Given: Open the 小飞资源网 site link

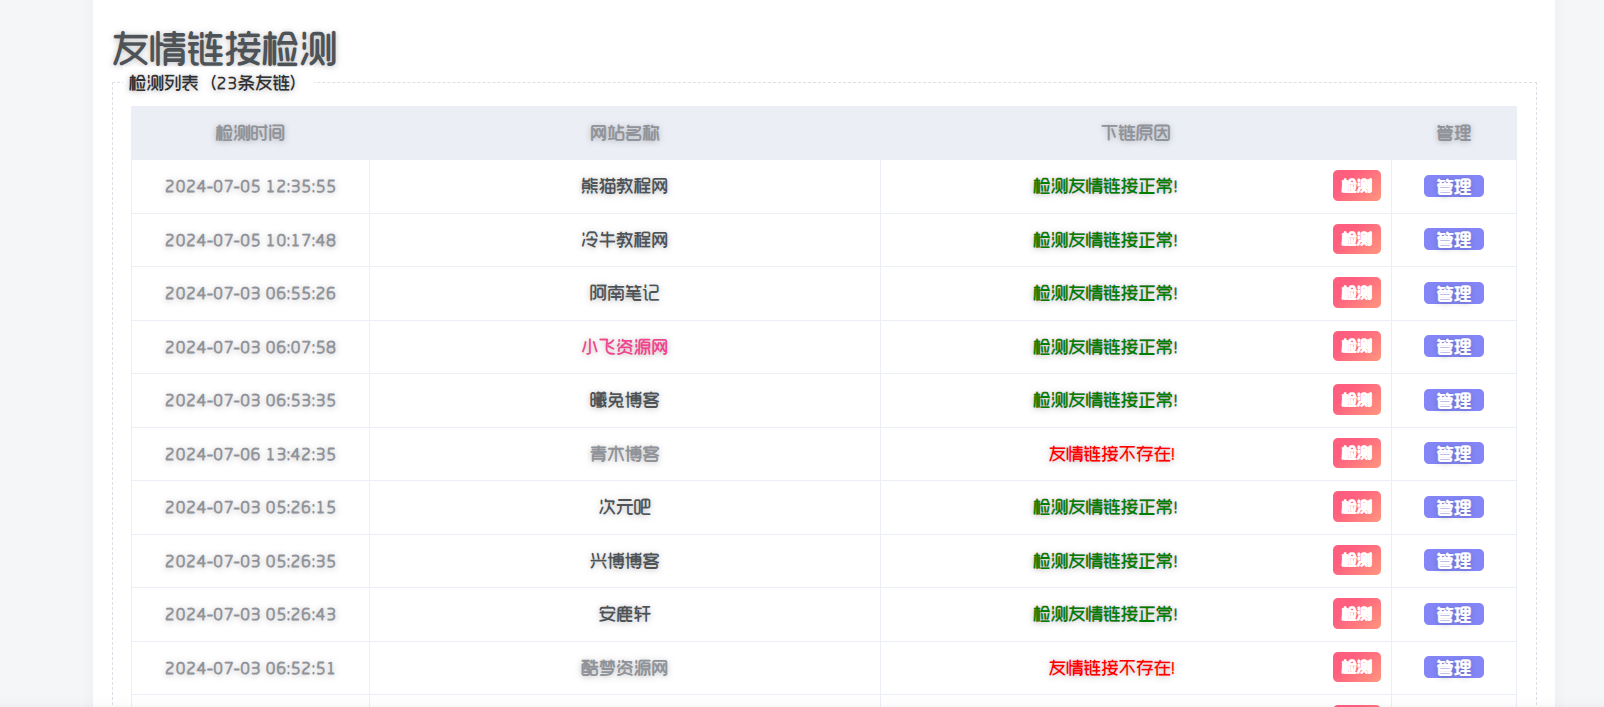Looking at the screenshot, I should coord(624,347).
